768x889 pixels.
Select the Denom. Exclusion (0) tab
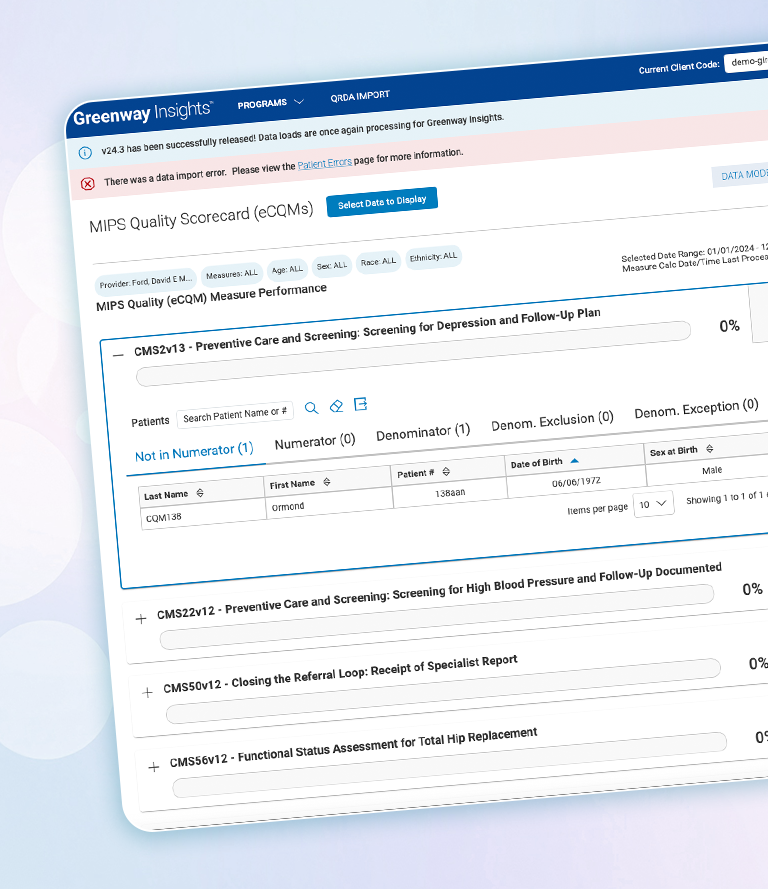552,422
